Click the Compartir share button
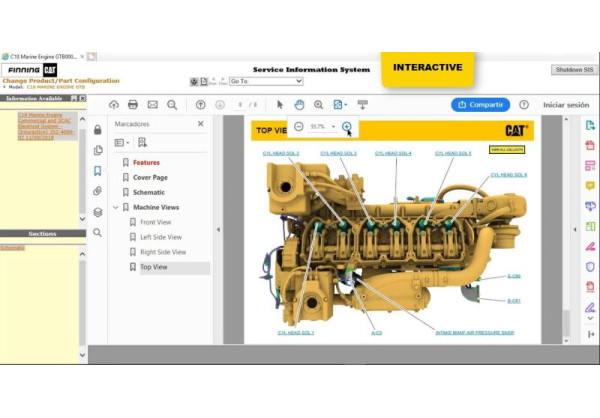 coord(480,104)
